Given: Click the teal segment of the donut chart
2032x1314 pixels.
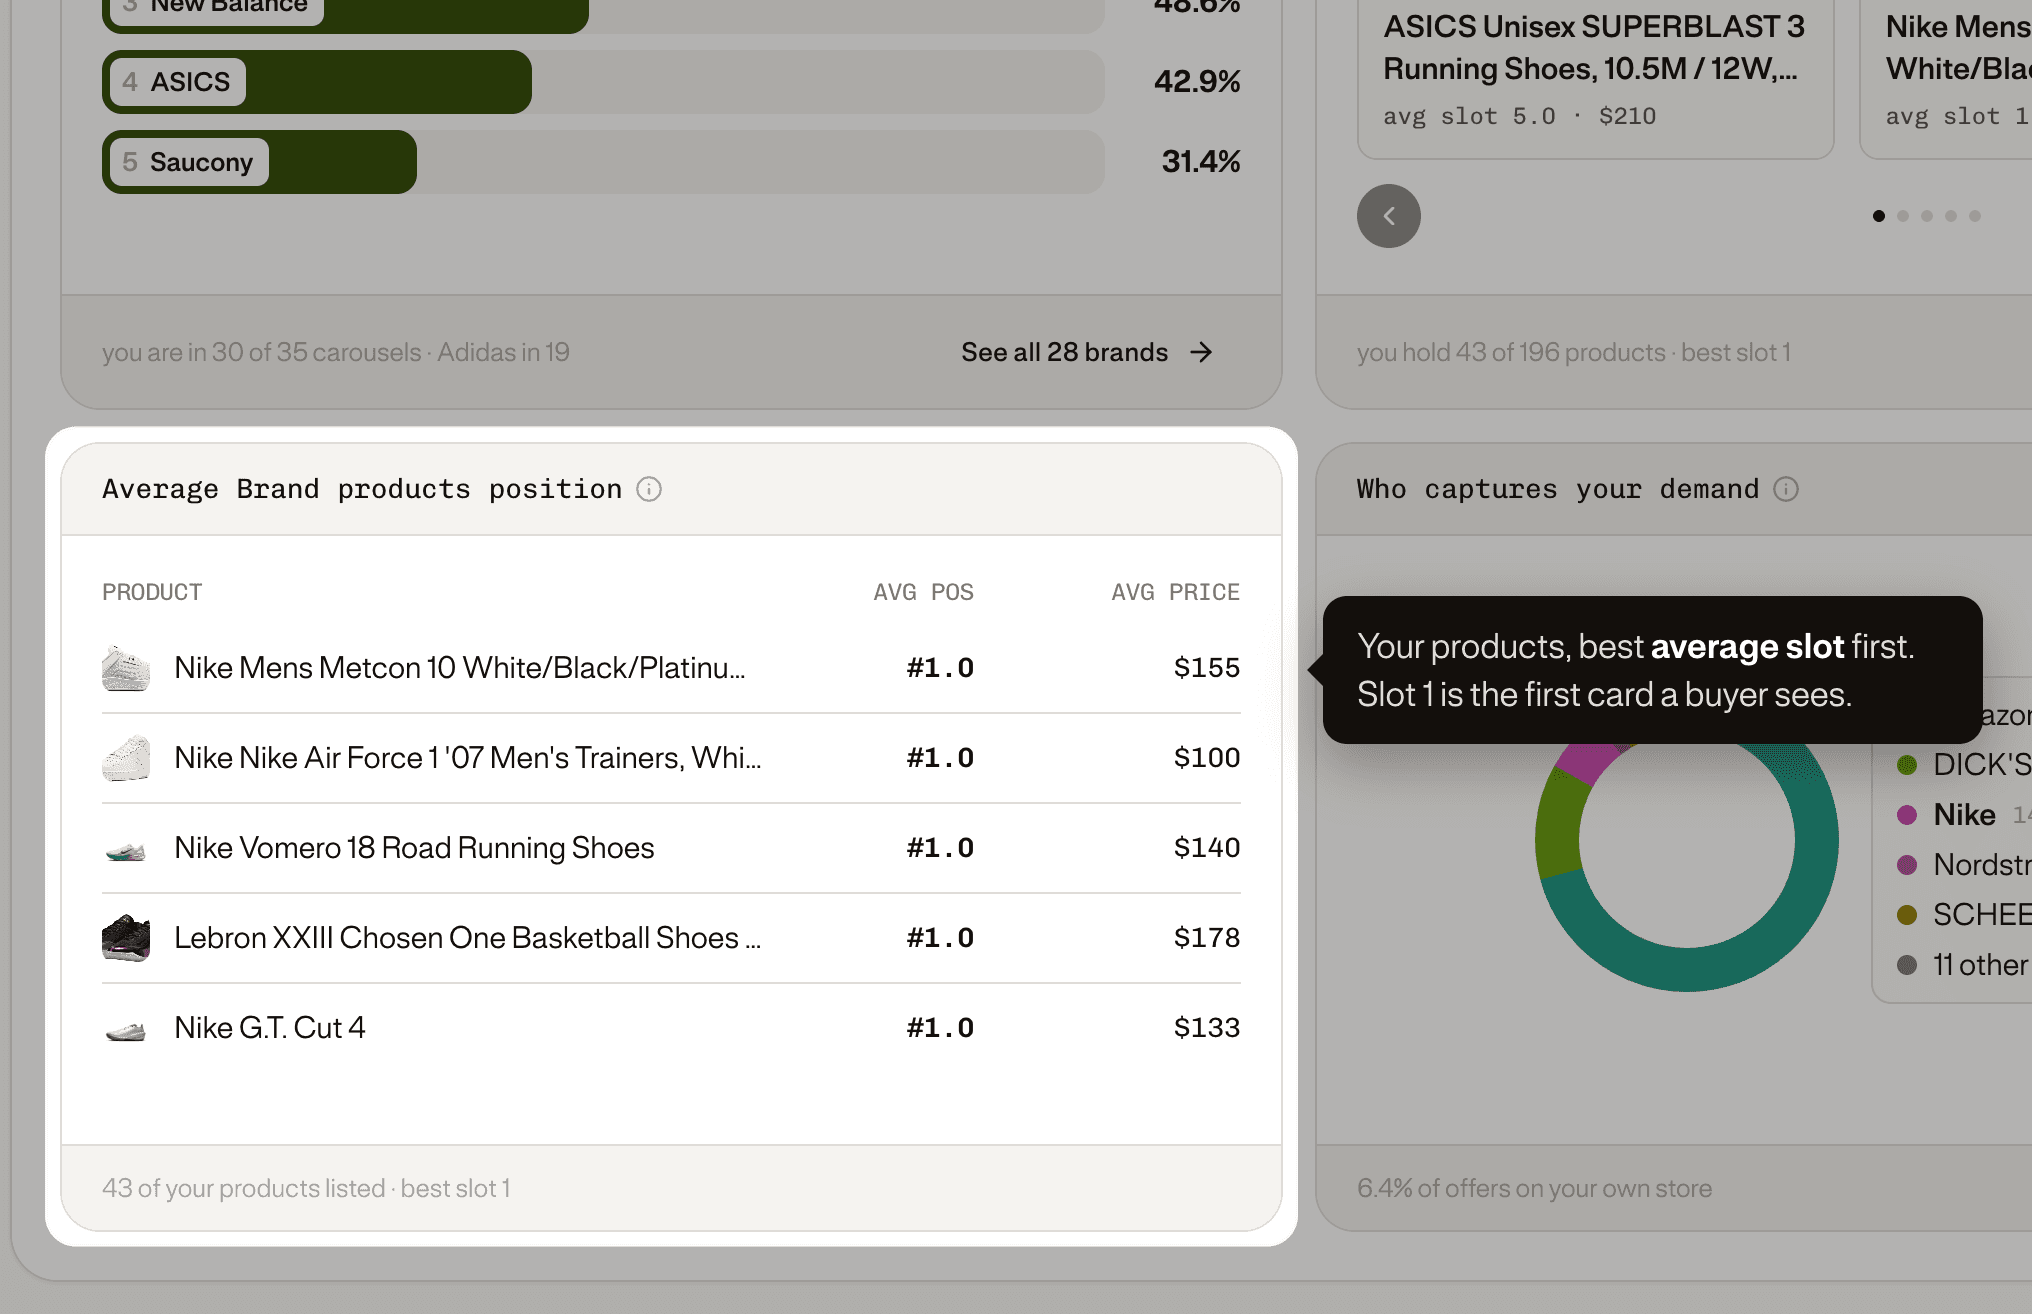Looking at the screenshot, I should [x=1688, y=968].
